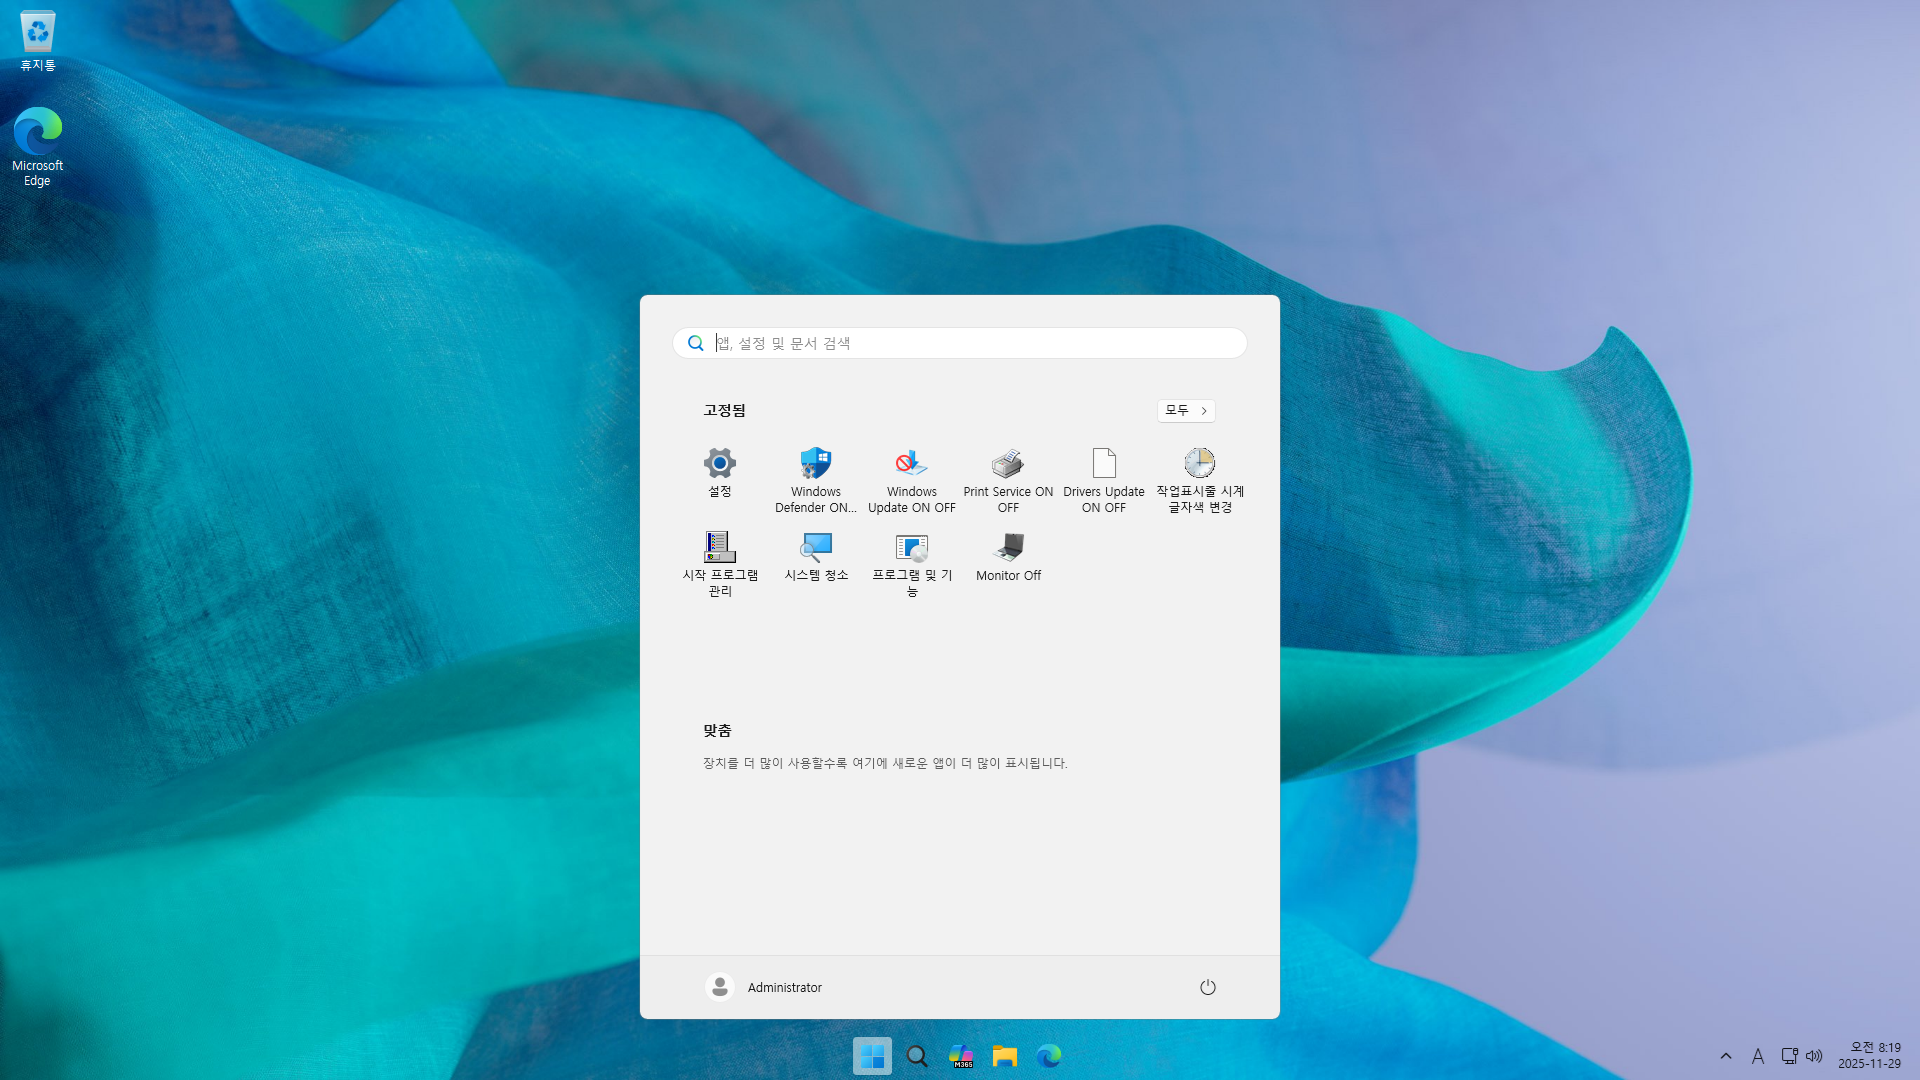Click the power button in Start menu
Screen dimensions: 1920x1080
point(1208,987)
